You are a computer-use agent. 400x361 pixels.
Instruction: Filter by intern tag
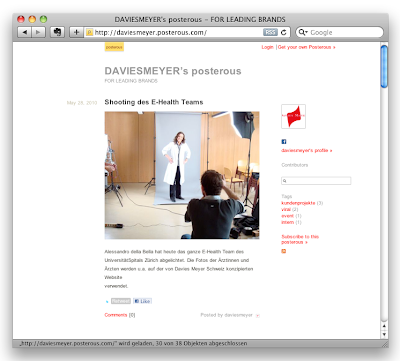tap(287, 222)
